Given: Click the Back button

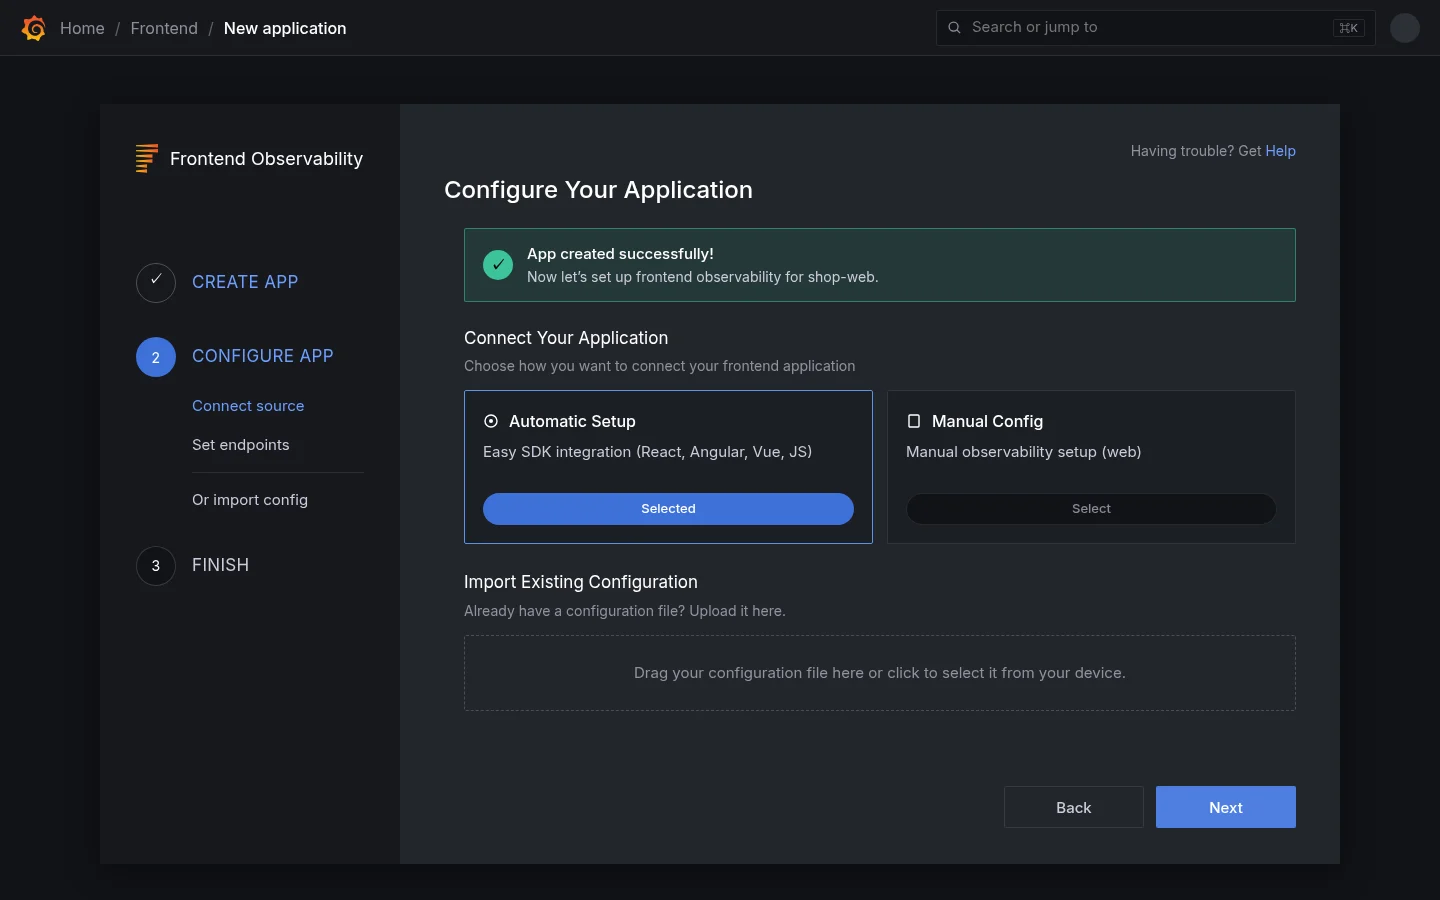Looking at the screenshot, I should point(1074,807).
